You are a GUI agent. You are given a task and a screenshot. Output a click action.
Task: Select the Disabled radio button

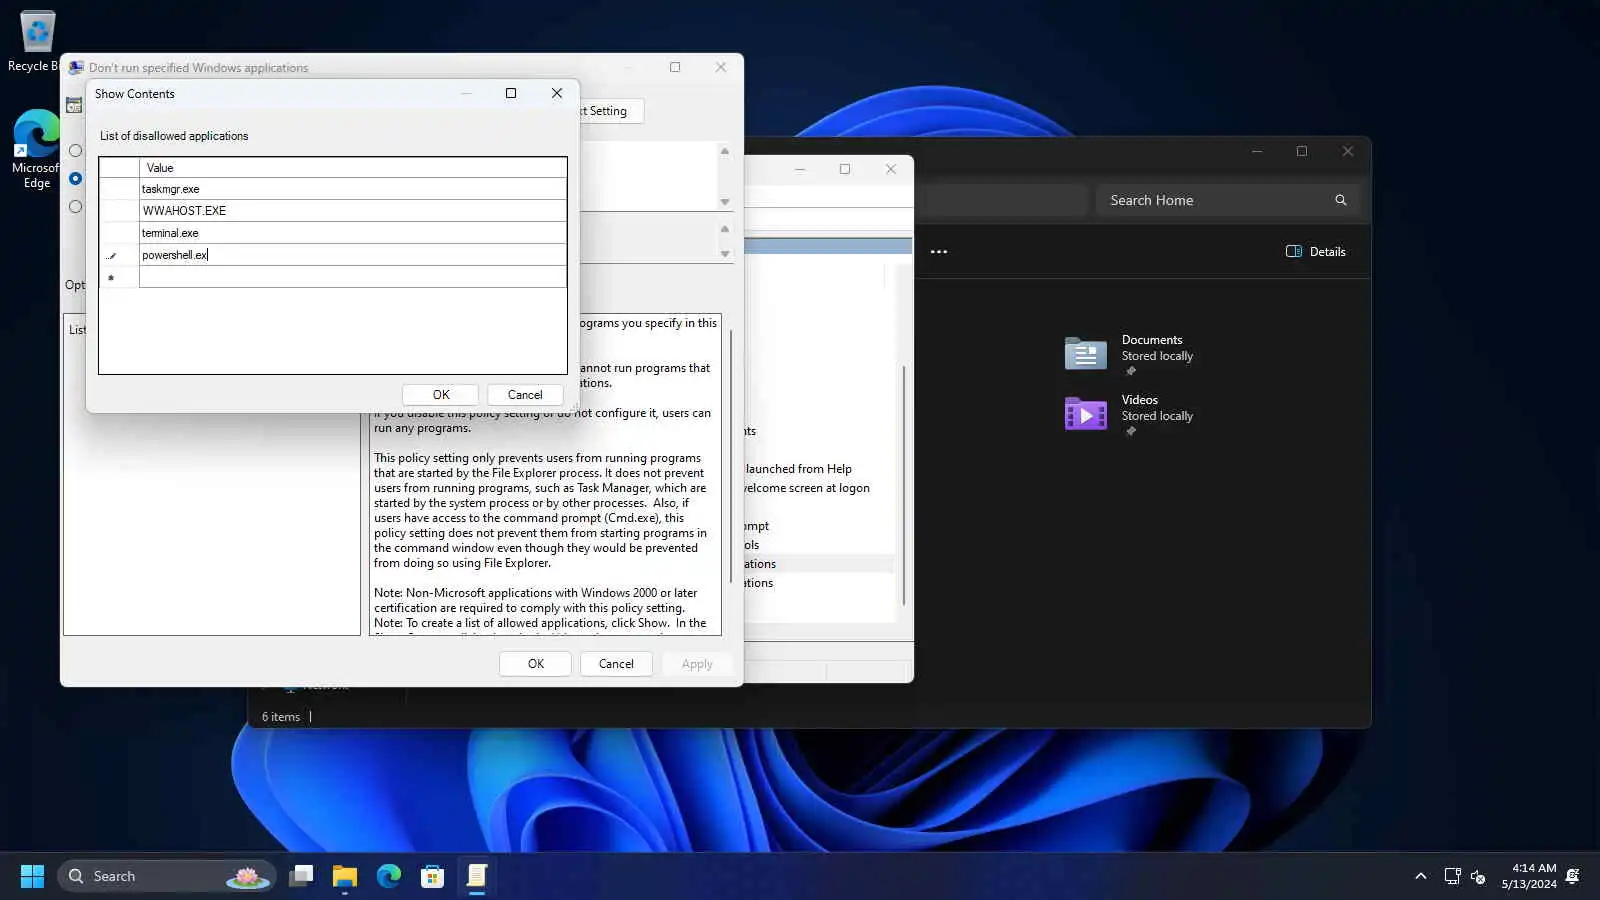pyautogui.click(x=75, y=207)
